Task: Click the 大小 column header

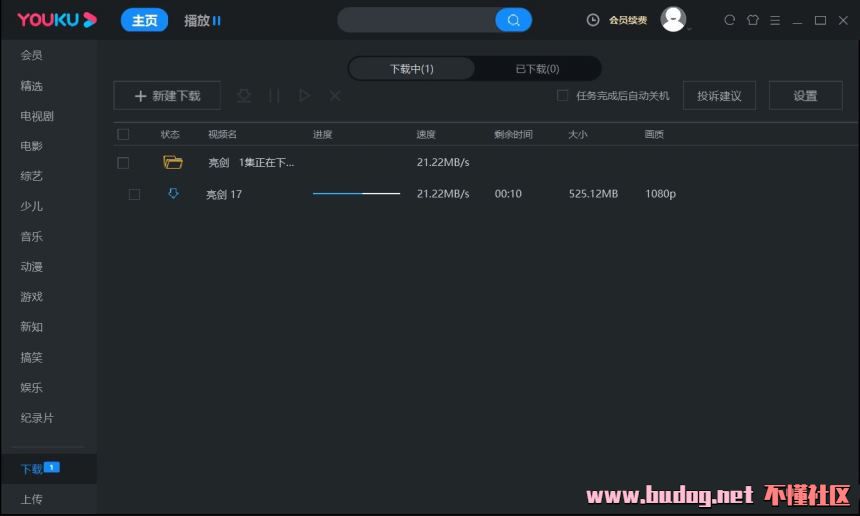Action: (578, 134)
